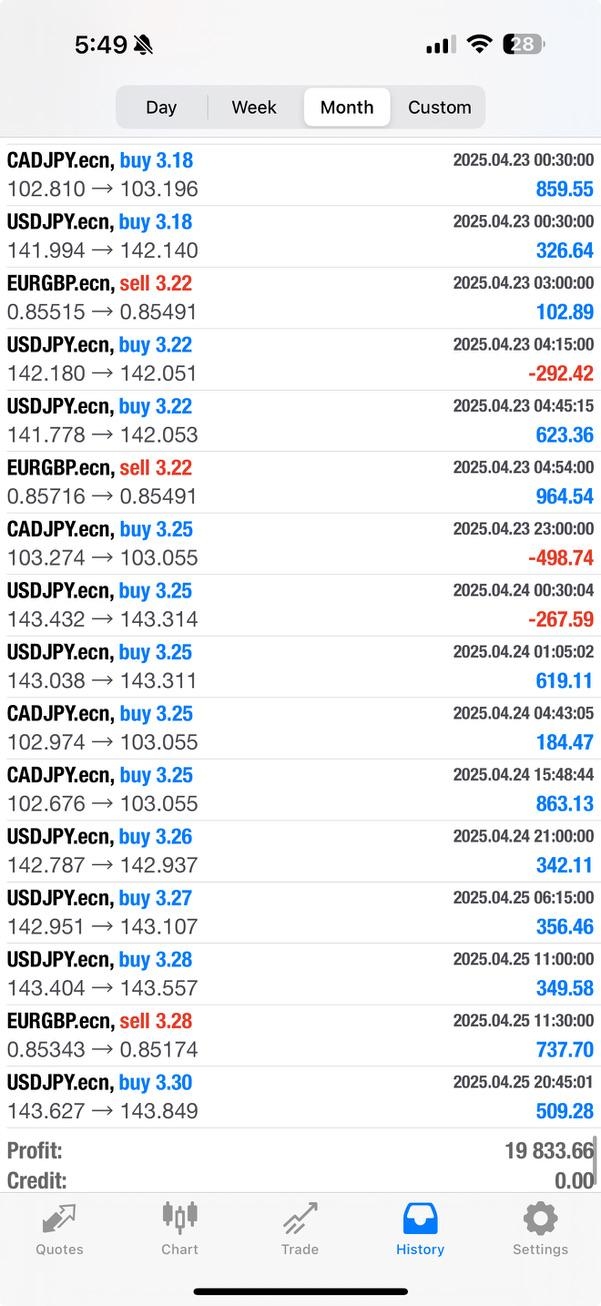The height and width of the screenshot is (1306, 601).
Task: Tap the CADJPY trade losing -498.74
Action: tap(300, 543)
